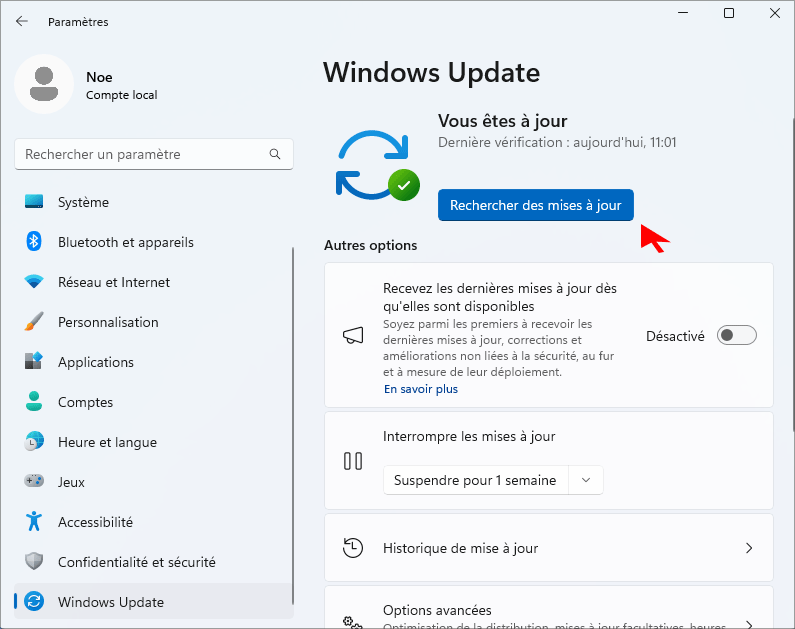
Task: Go to Comptes in the sidebar
Action: click(x=85, y=402)
